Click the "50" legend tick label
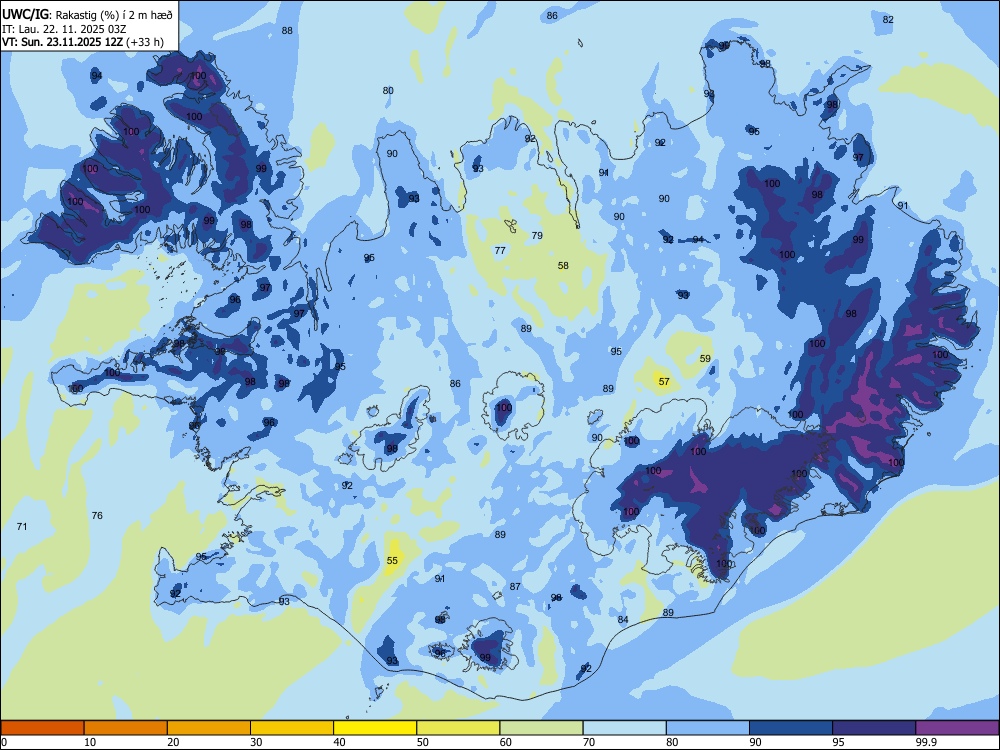1000x750 pixels. pyautogui.click(x=422, y=742)
